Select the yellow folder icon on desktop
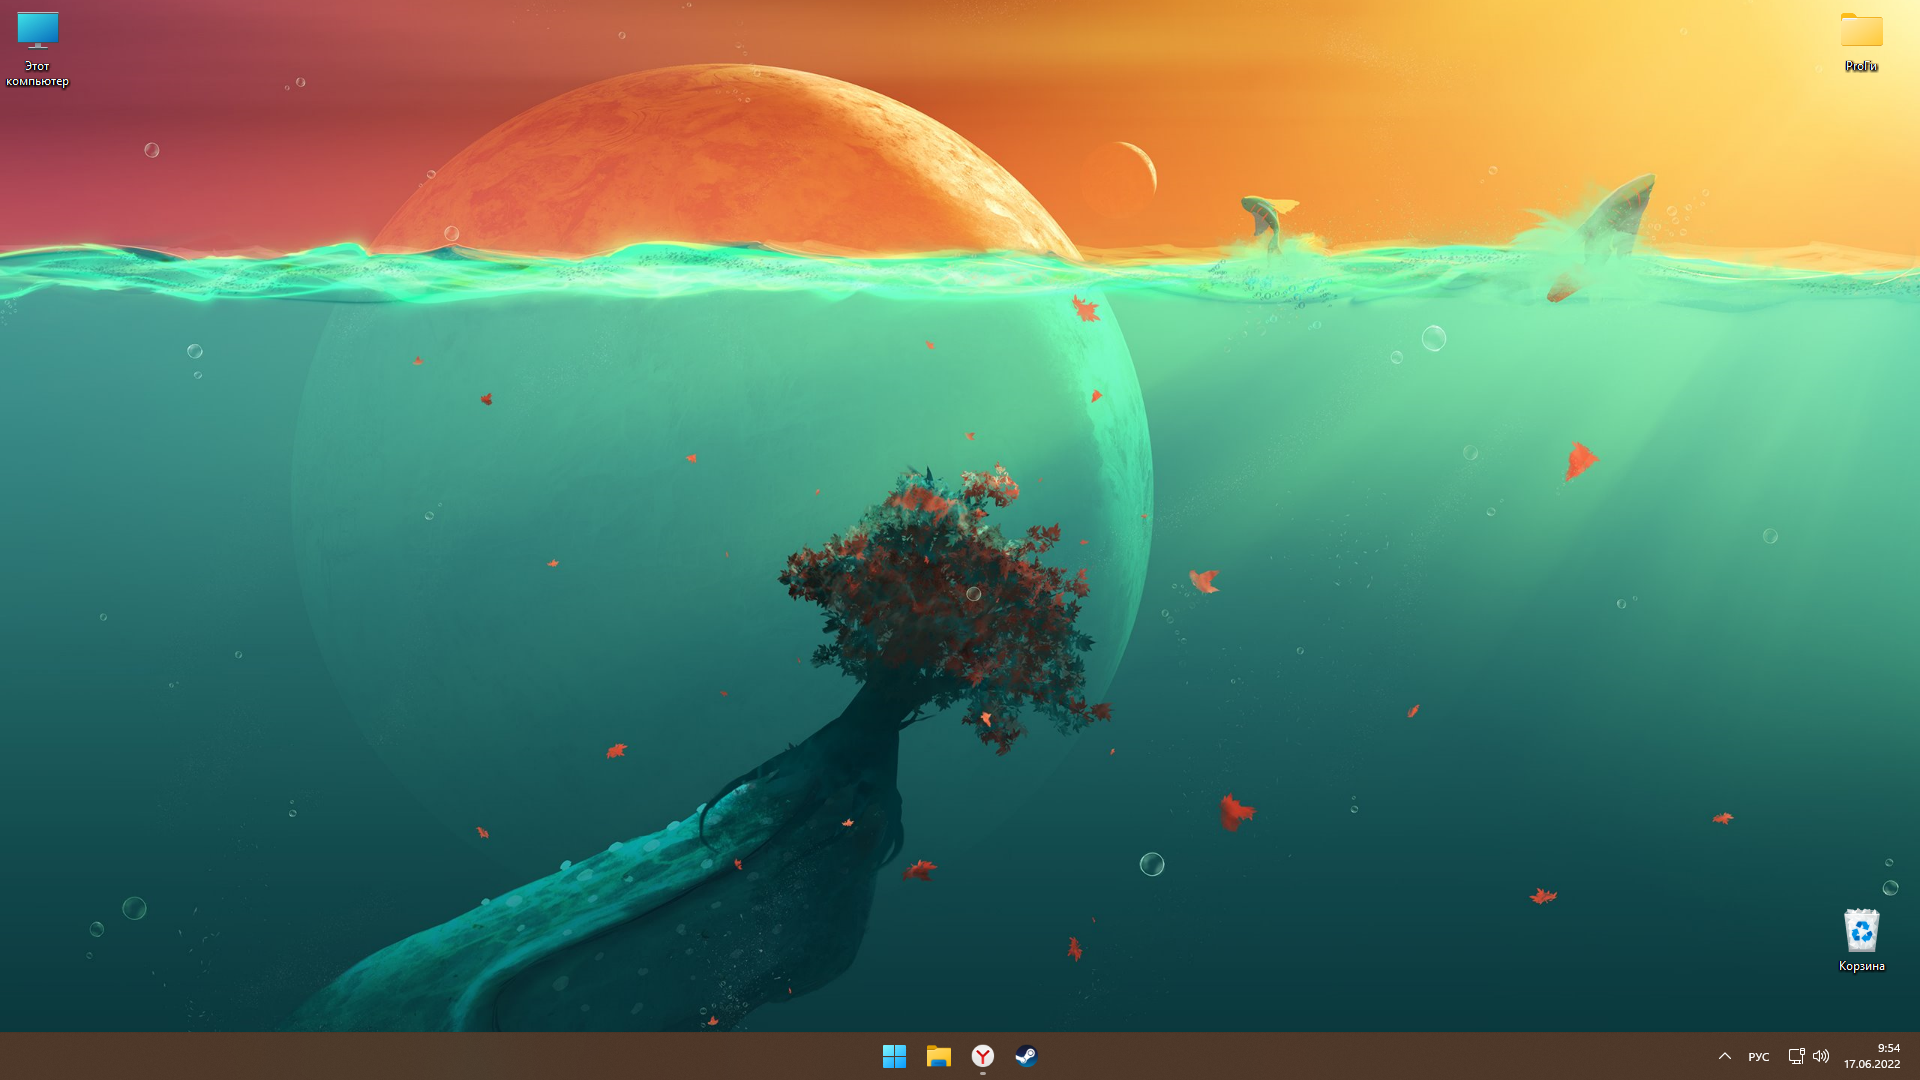 tap(1861, 31)
